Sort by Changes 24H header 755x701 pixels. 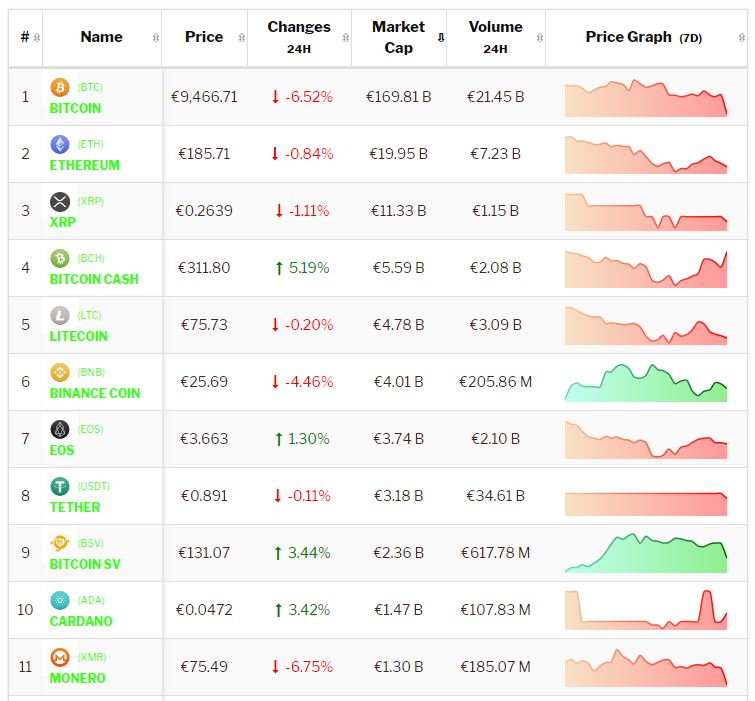(298, 37)
